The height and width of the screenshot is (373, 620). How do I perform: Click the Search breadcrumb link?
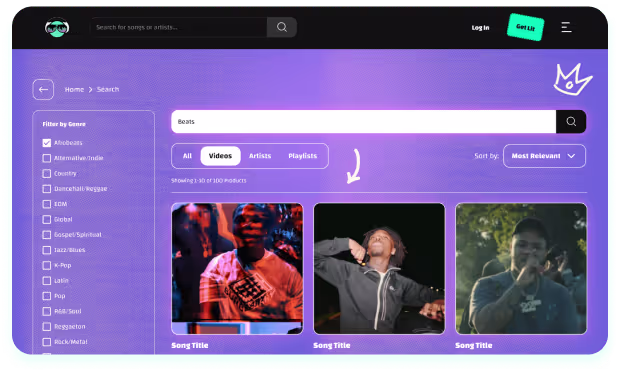108,89
